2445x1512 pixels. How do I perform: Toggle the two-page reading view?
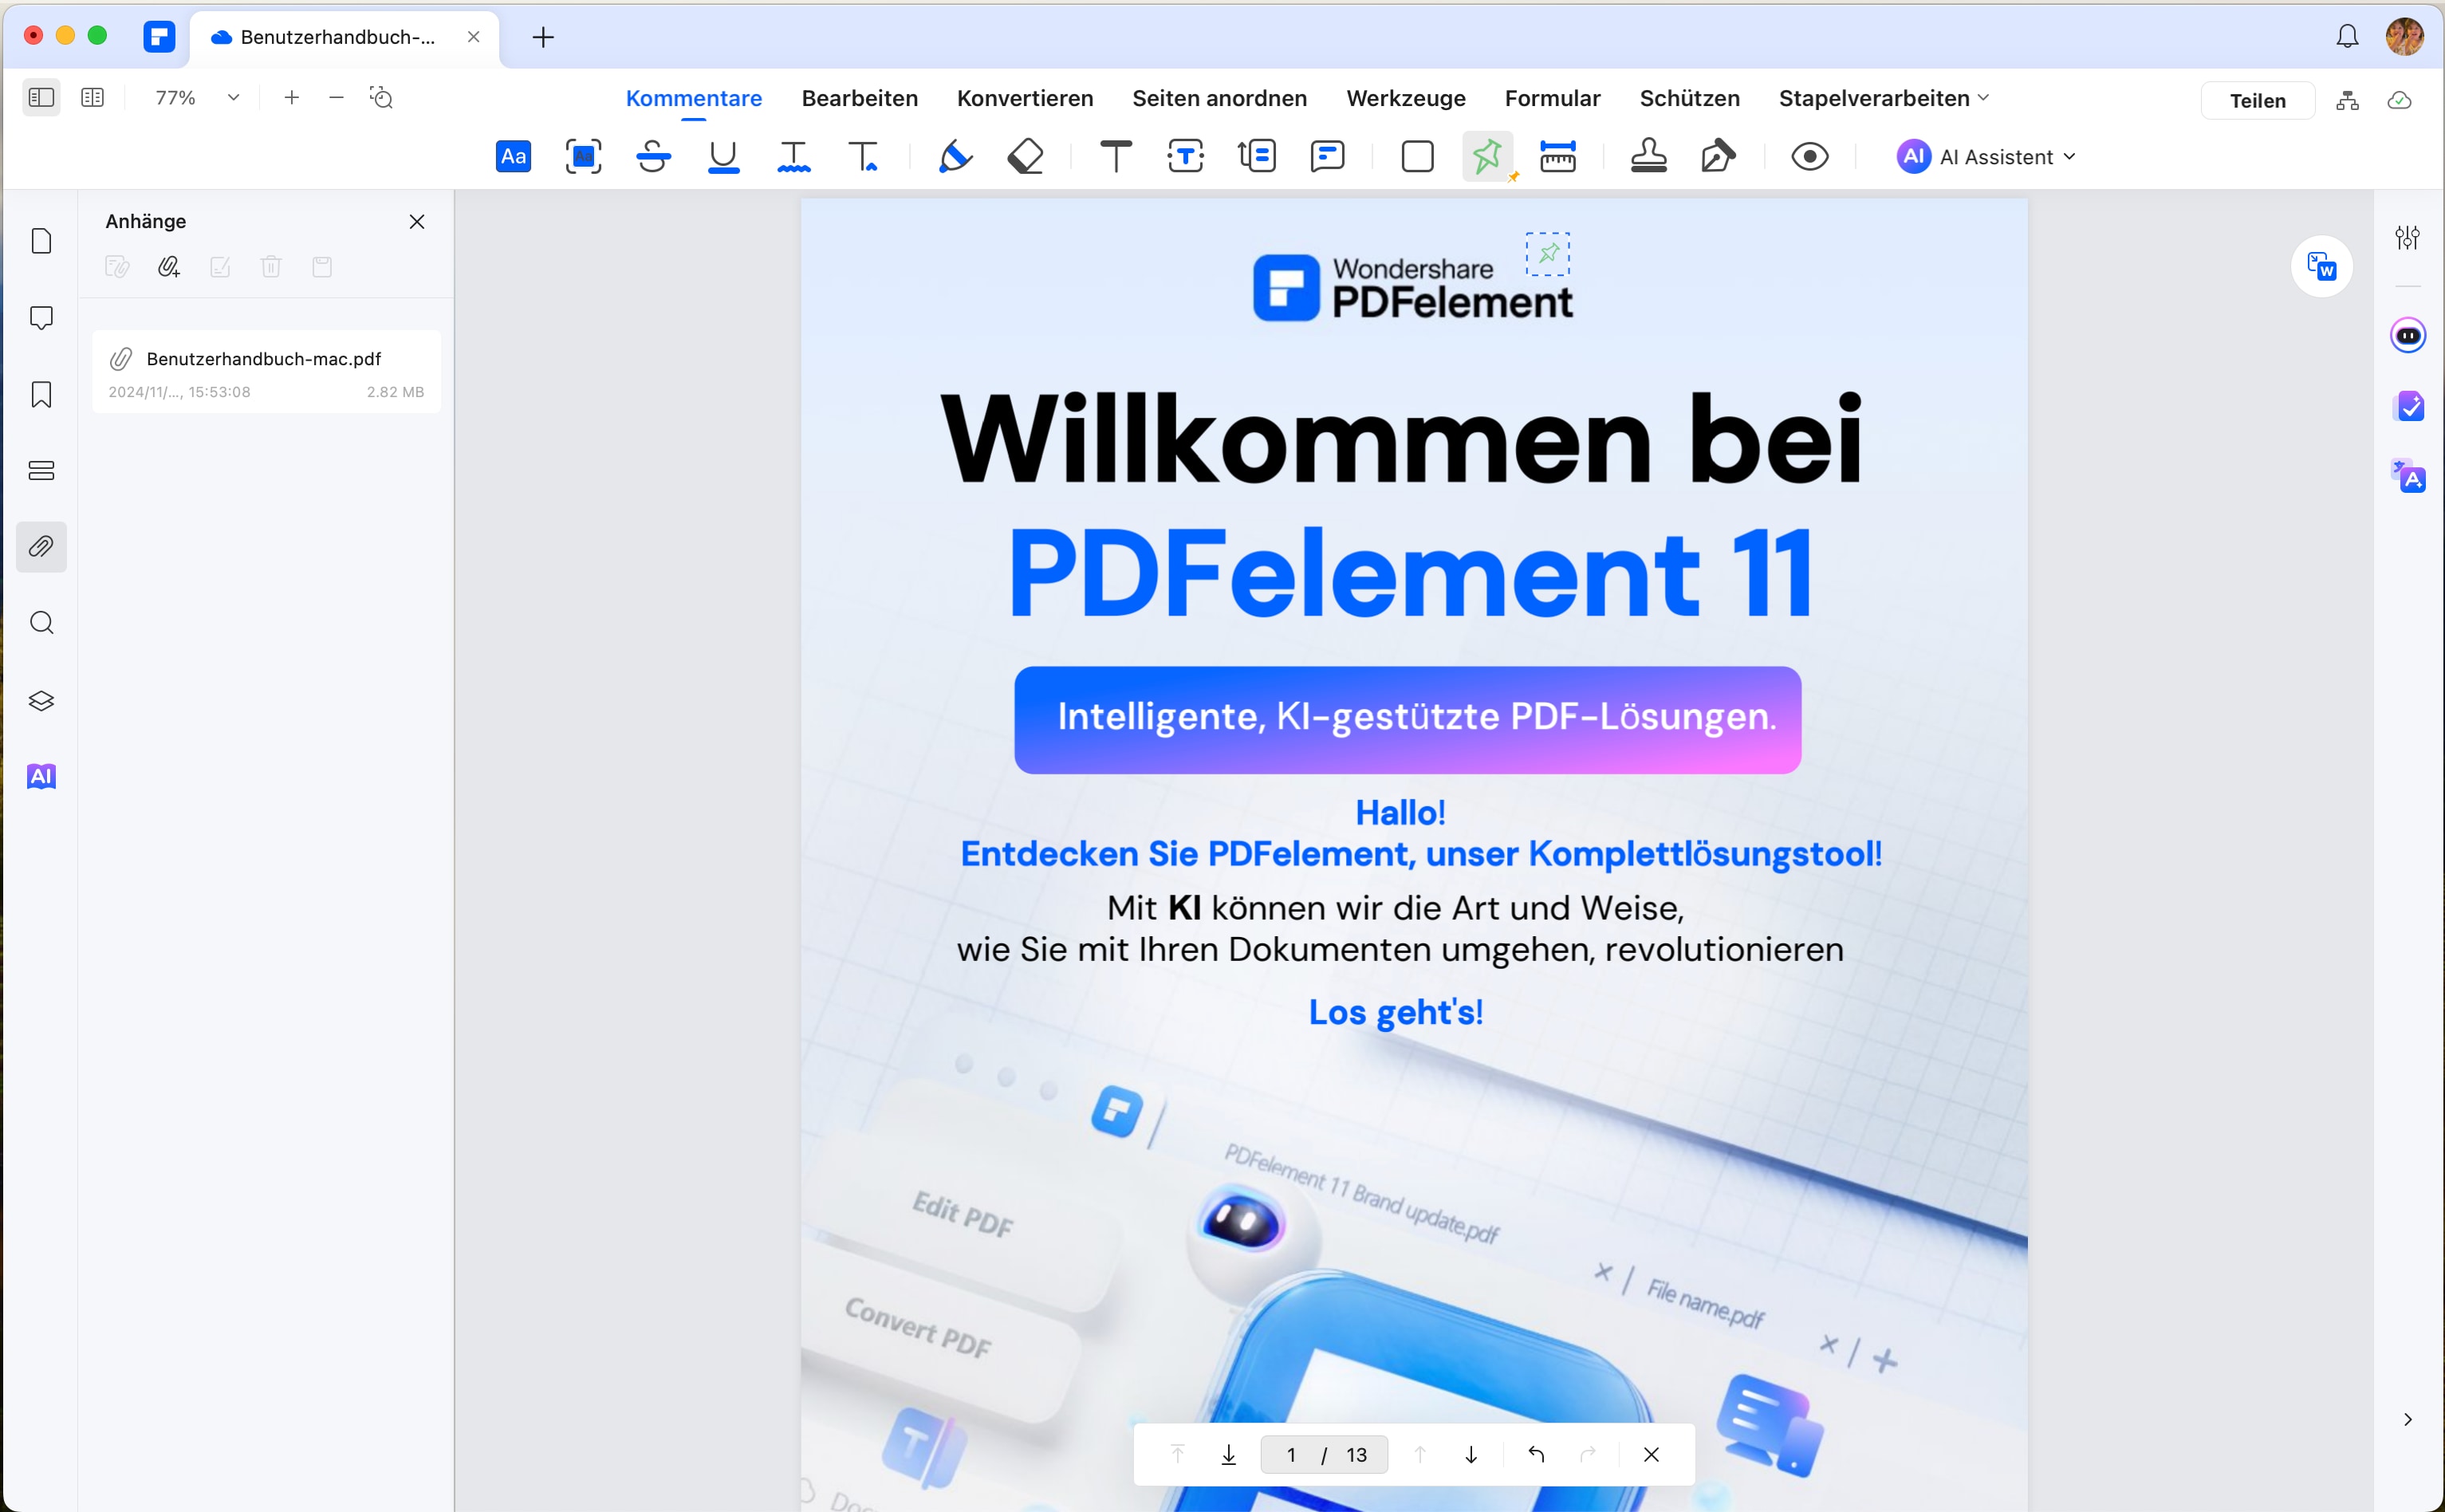click(x=92, y=97)
